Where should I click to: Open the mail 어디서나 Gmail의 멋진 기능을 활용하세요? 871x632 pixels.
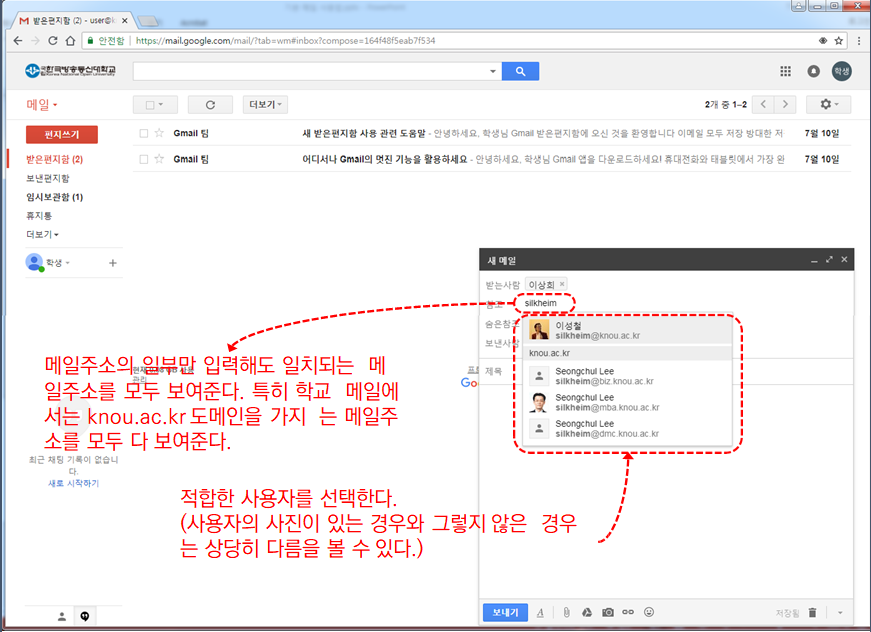coord(492,159)
